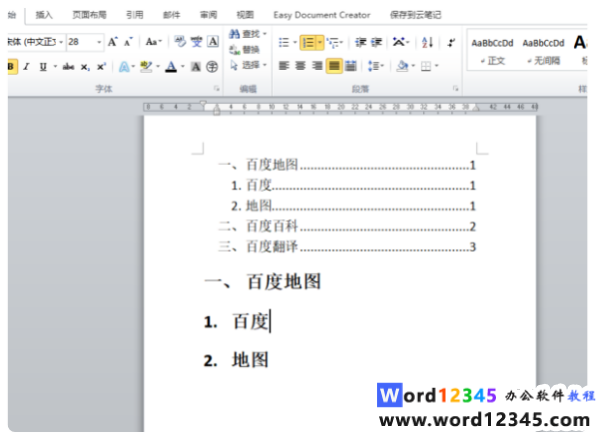
Task: Click the Phonetic Guide 变 icon
Action: point(197,42)
